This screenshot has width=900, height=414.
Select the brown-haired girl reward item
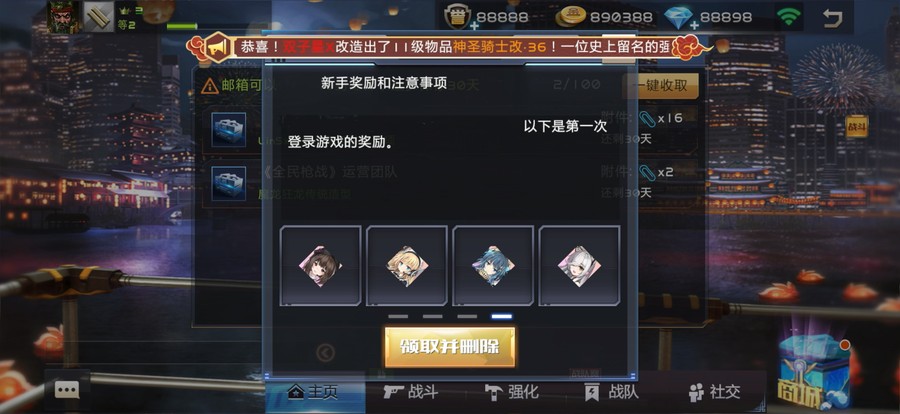click(x=320, y=266)
